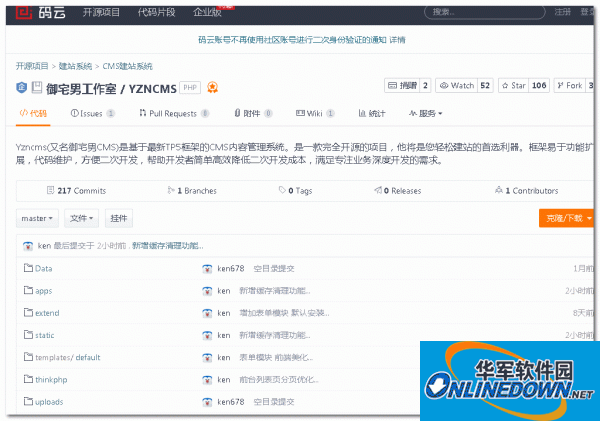Open the Star count 106

(539, 85)
